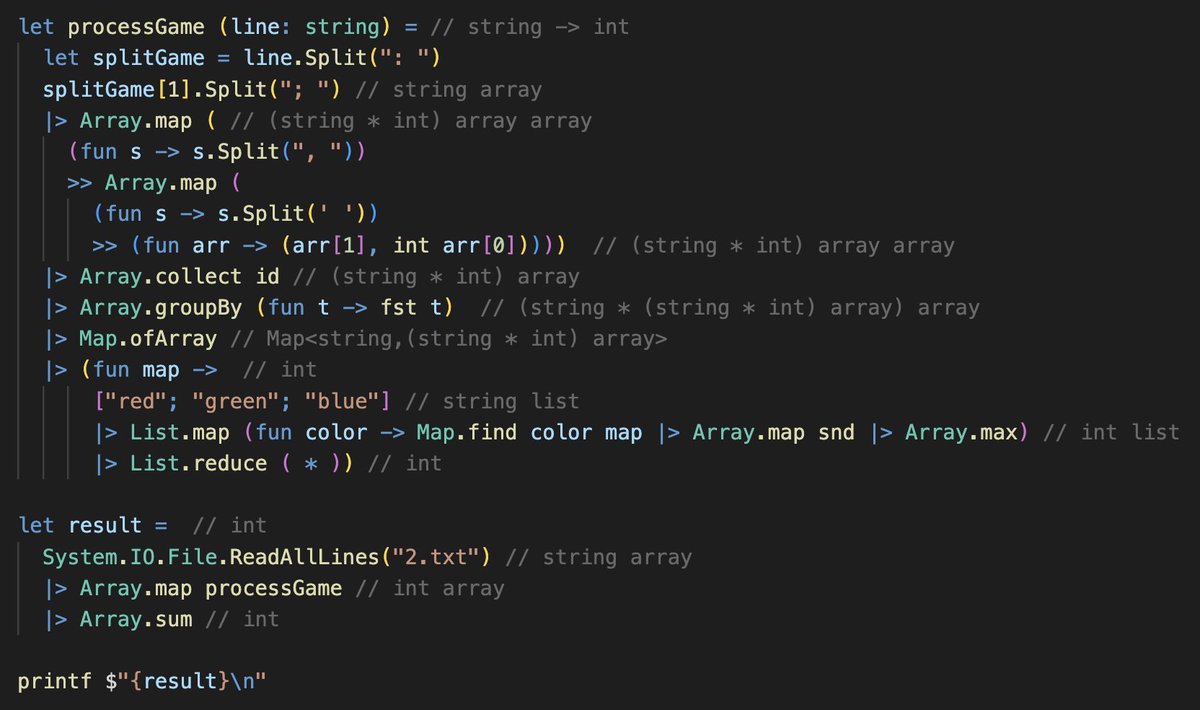Click 'Array.sum' function name
Image resolution: width=1200 pixels, height=710 pixels.
click(136, 619)
